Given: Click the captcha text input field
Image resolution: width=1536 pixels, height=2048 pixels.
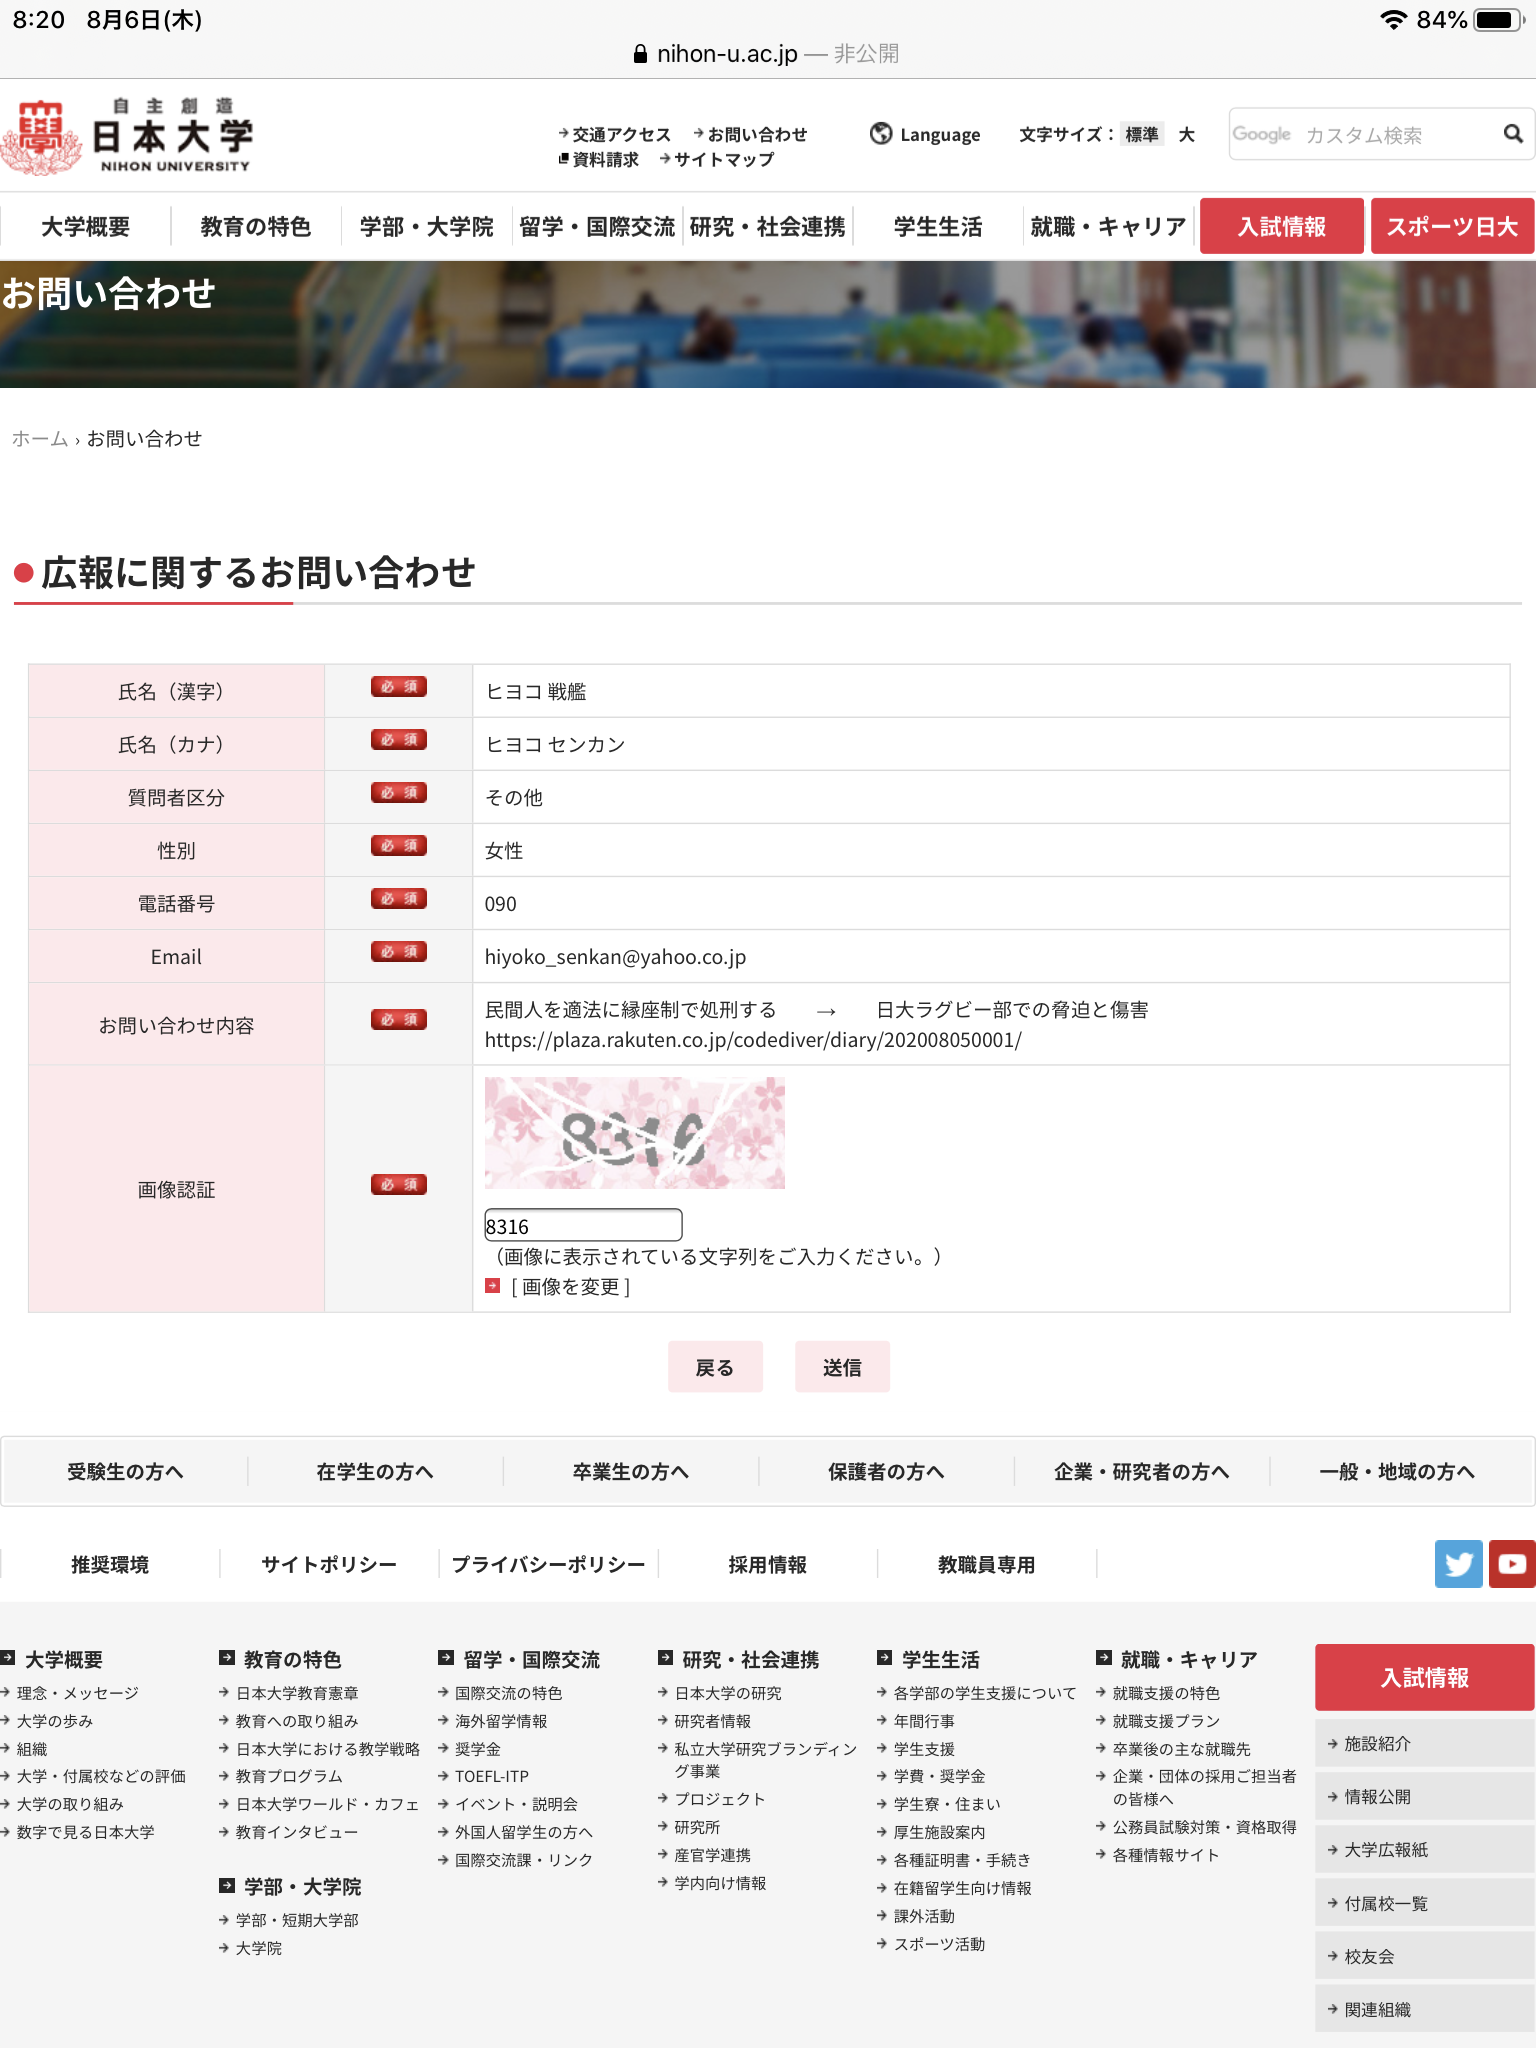Looking at the screenshot, I should 583,1226.
